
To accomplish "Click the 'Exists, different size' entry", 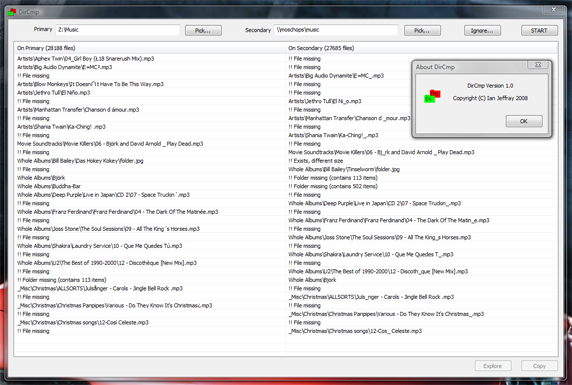I will click(316, 161).
